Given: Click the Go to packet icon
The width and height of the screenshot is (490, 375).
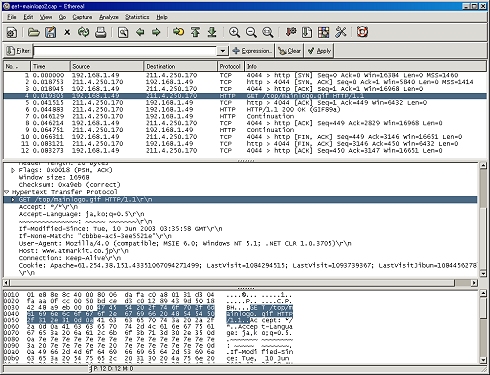Looking at the screenshot, I should [178, 32].
